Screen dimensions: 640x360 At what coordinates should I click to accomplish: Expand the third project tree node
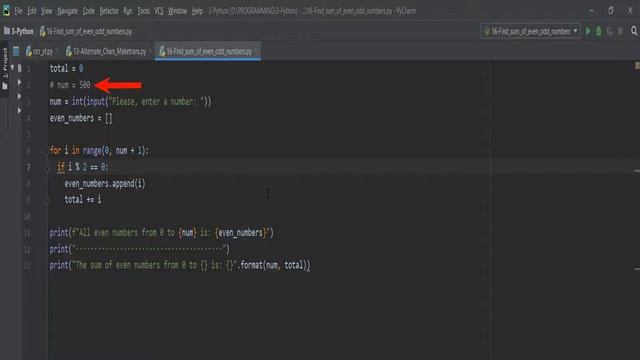[19, 96]
